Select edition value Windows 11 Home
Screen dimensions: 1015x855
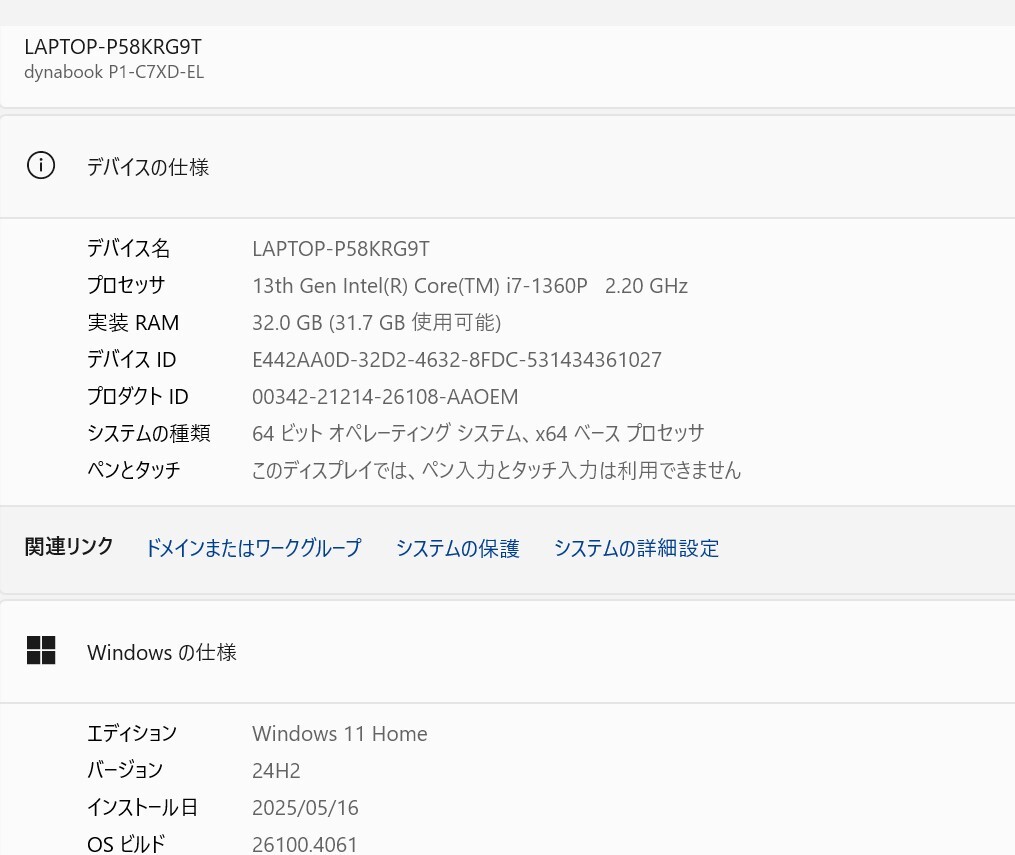[x=340, y=734]
